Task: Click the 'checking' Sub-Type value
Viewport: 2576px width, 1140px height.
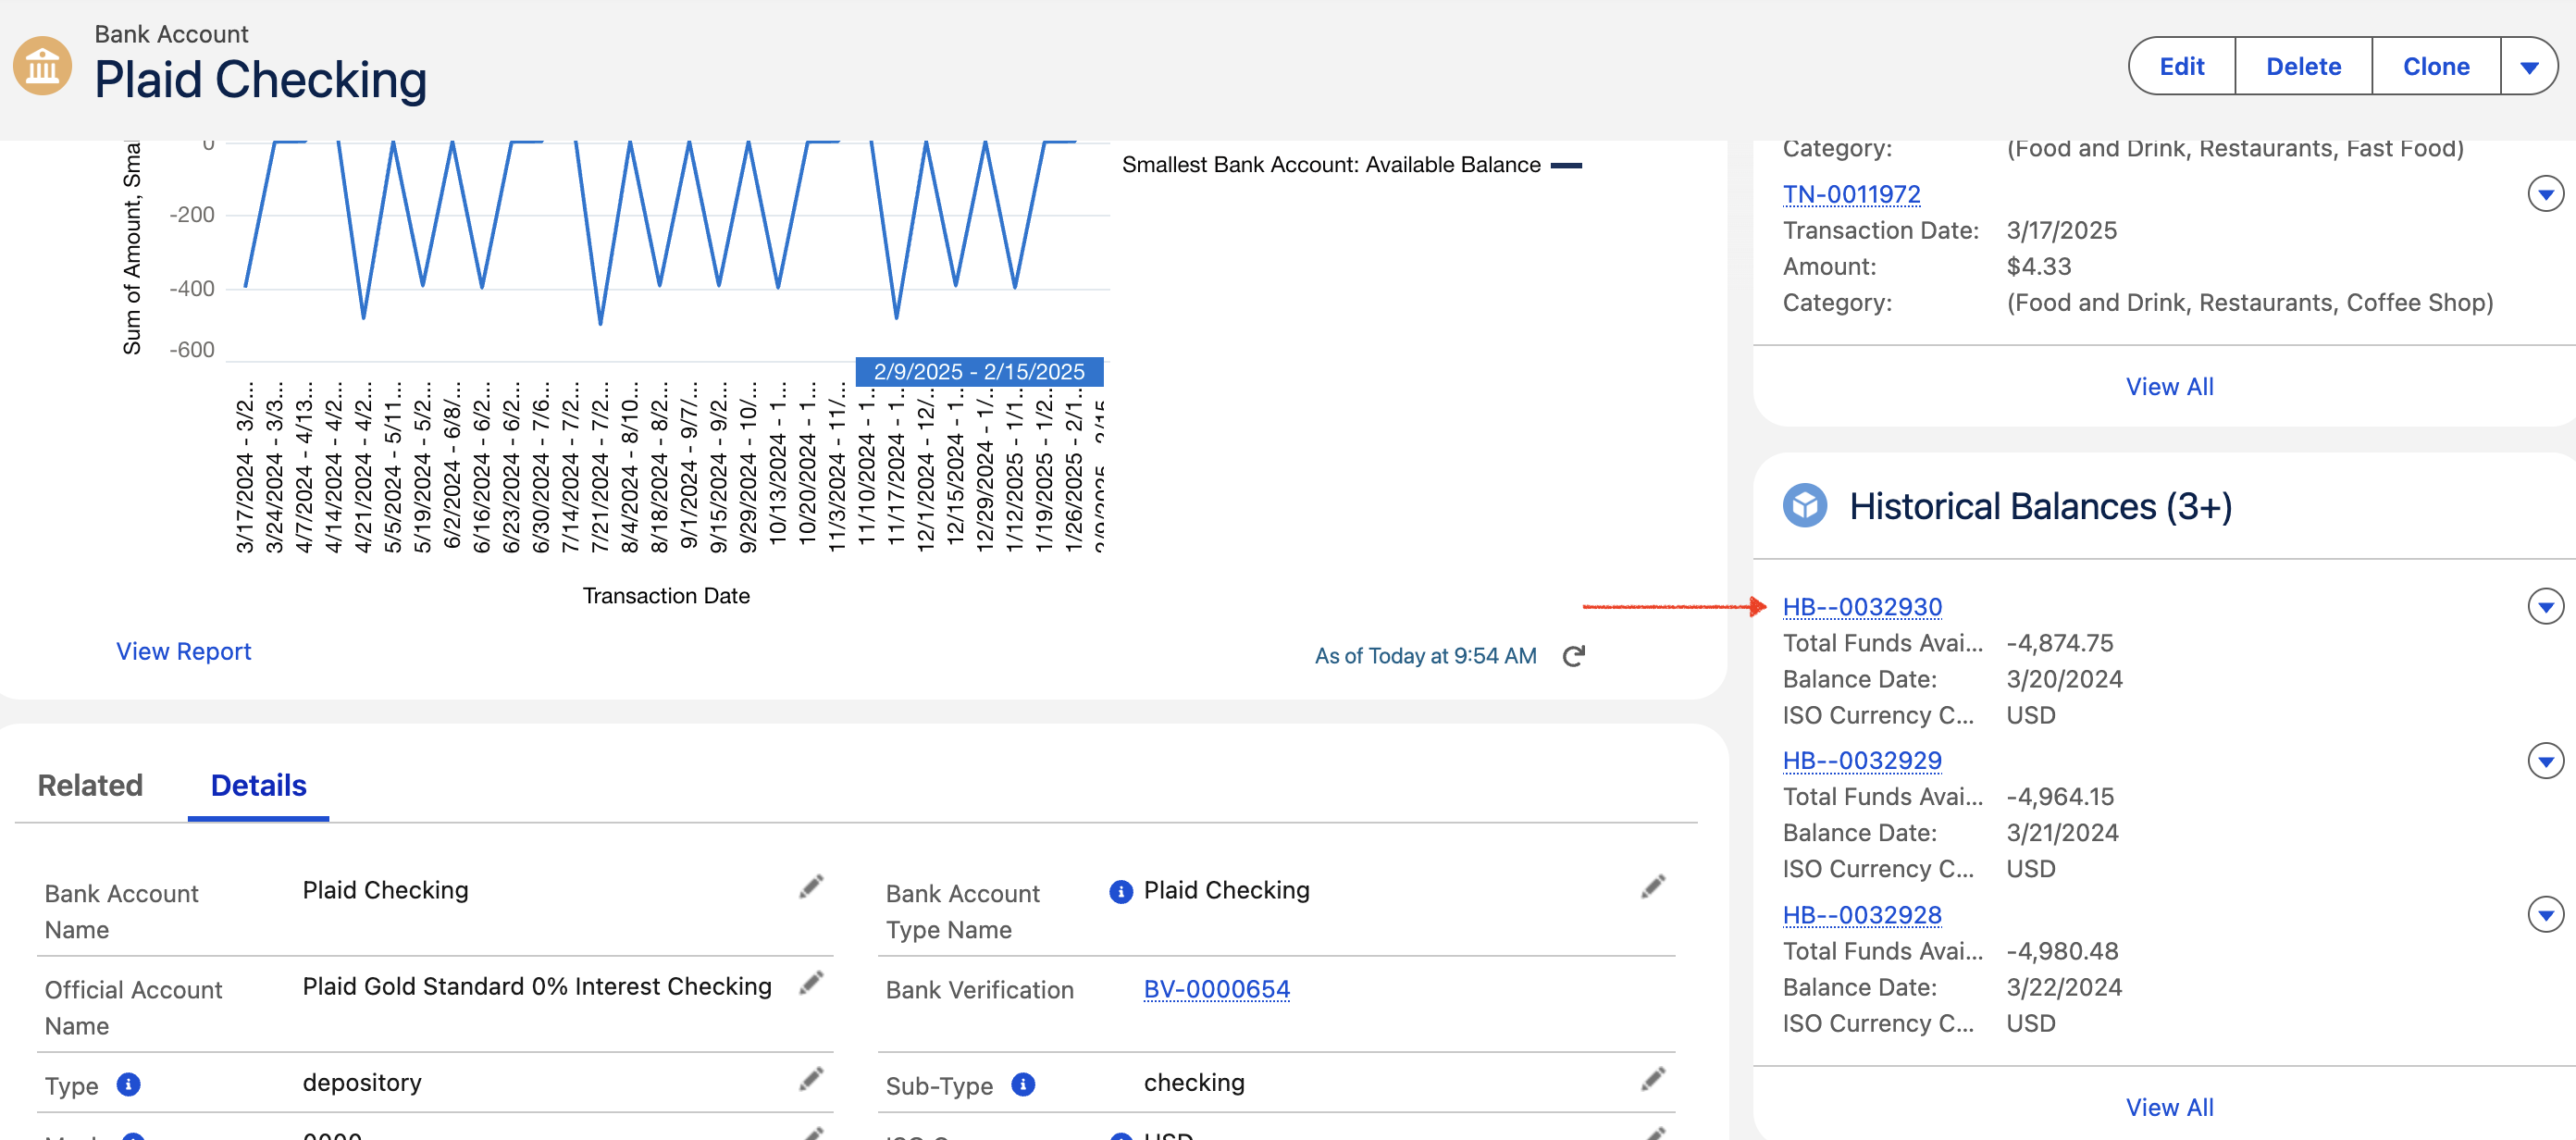Action: point(1194,1082)
